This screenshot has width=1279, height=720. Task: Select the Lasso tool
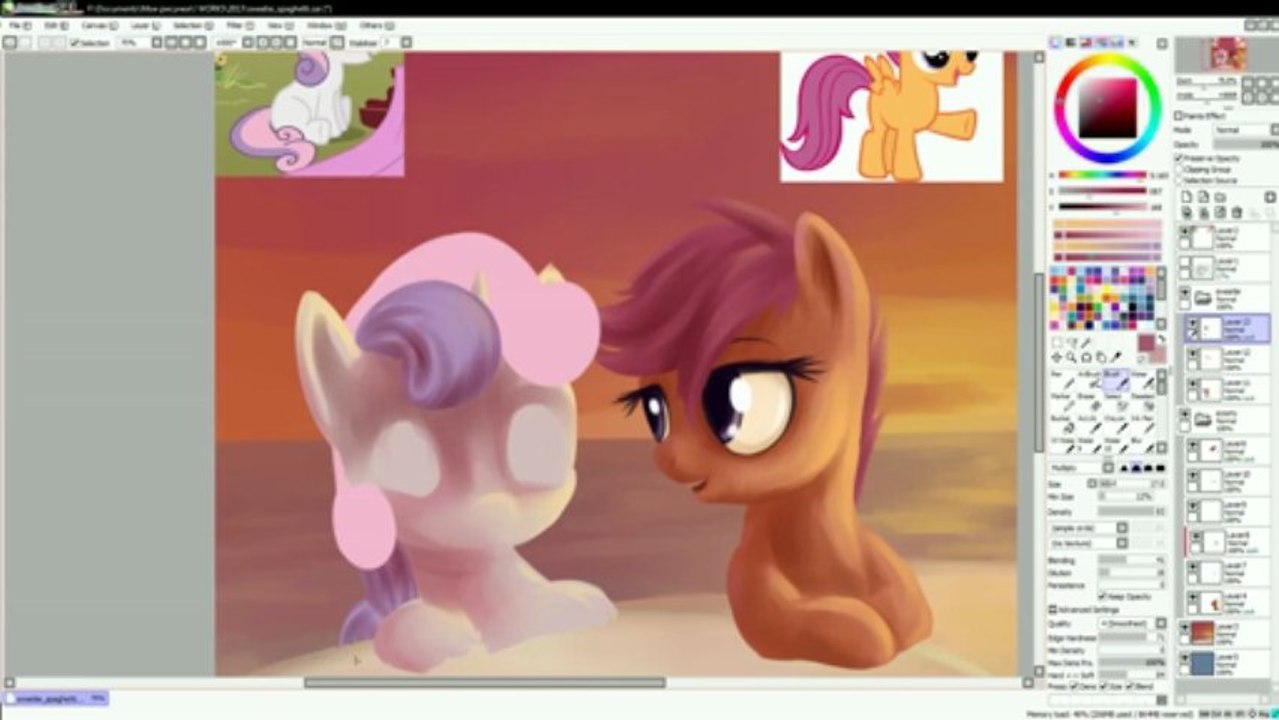pyautogui.click(x=1071, y=344)
